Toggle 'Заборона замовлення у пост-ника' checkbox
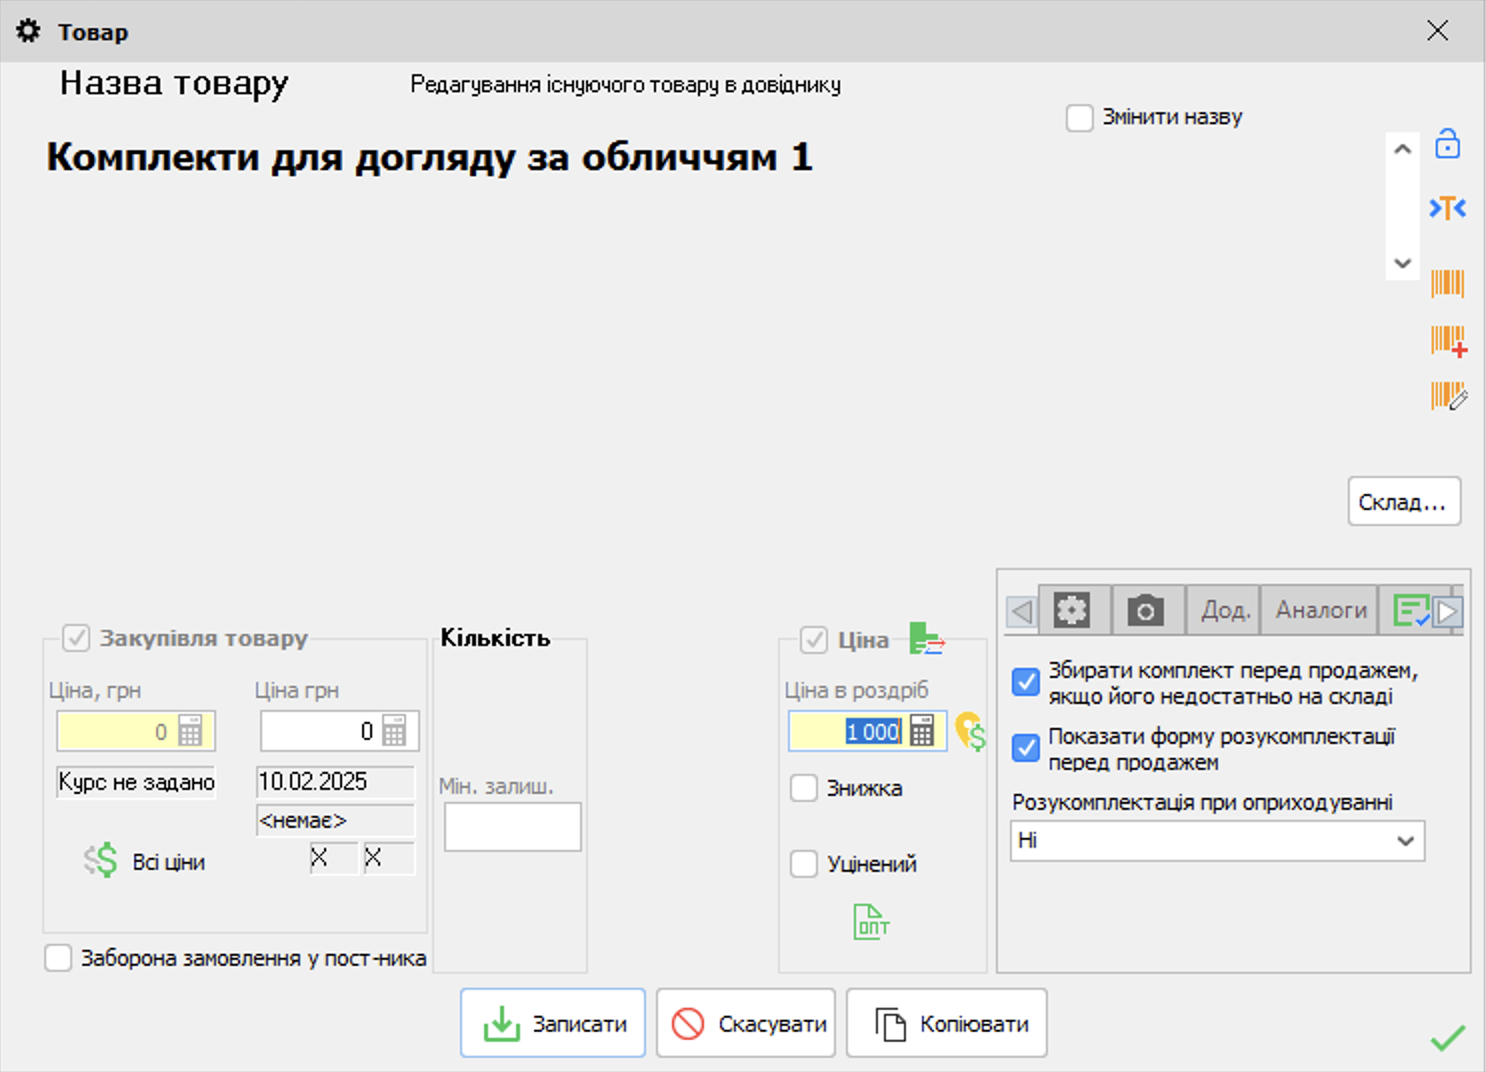 tap(59, 958)
